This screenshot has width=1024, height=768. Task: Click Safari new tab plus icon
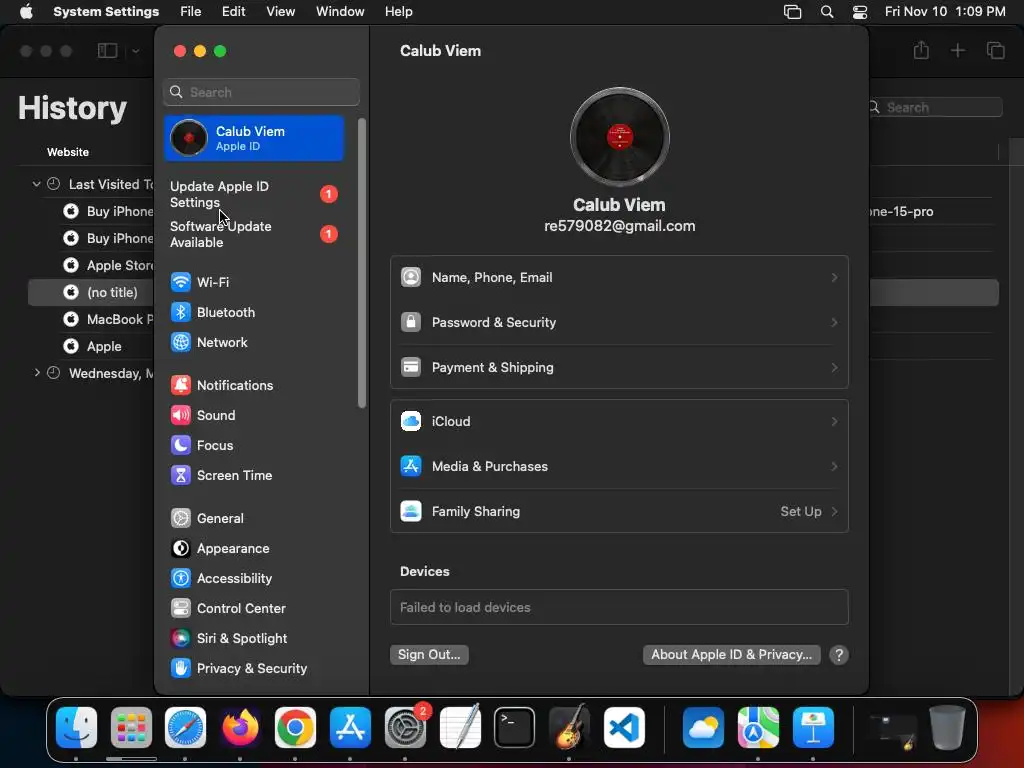pos(957,50)
